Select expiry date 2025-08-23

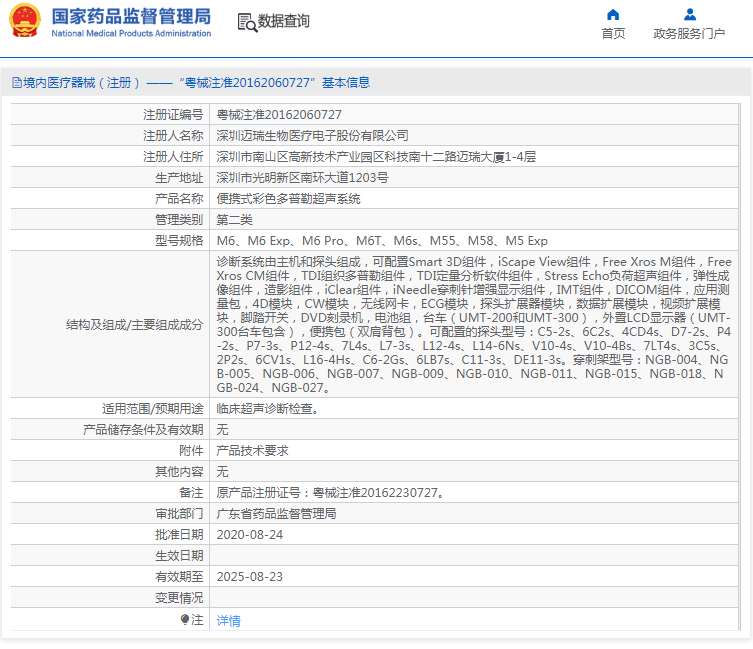(250, 577)
